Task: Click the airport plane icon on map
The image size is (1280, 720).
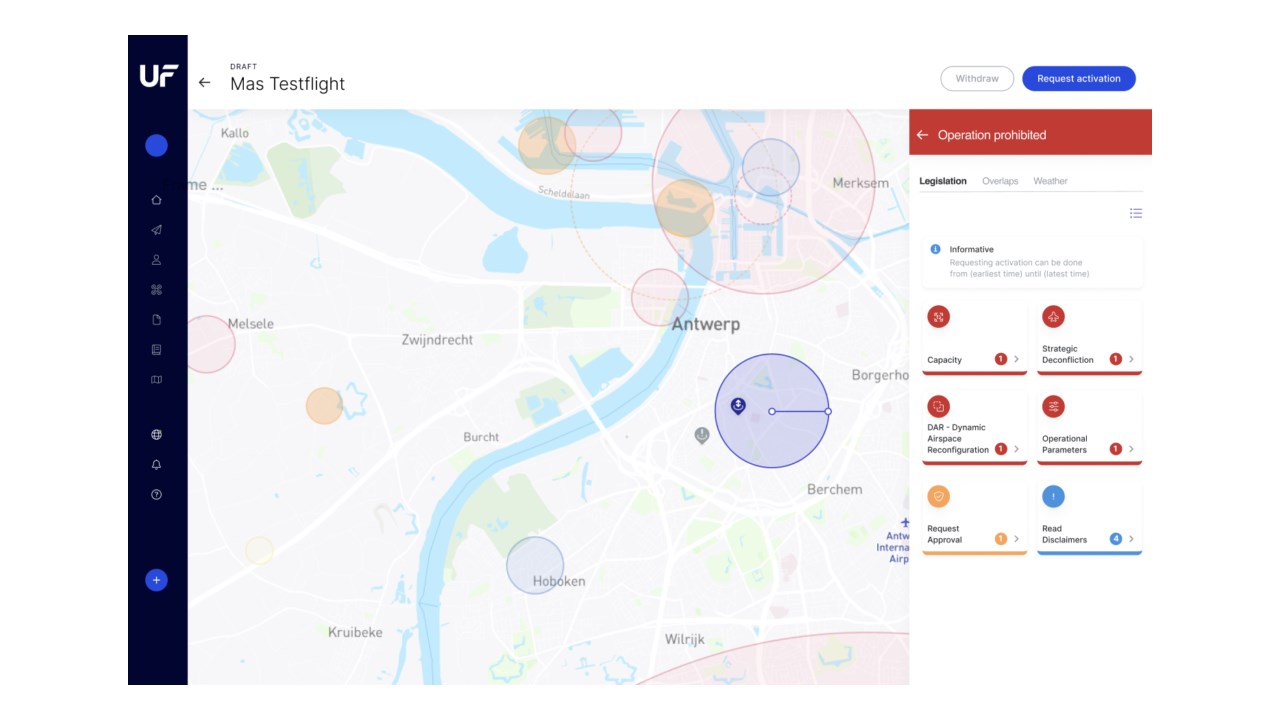Action: (904, 522)
